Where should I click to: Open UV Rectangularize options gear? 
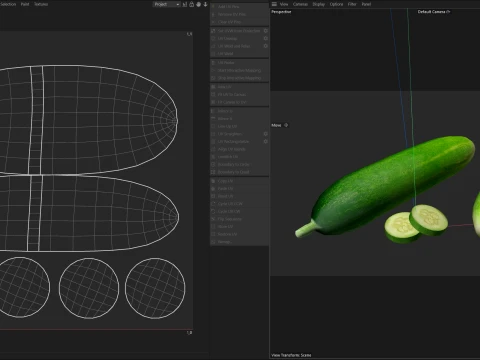(266, 142)
